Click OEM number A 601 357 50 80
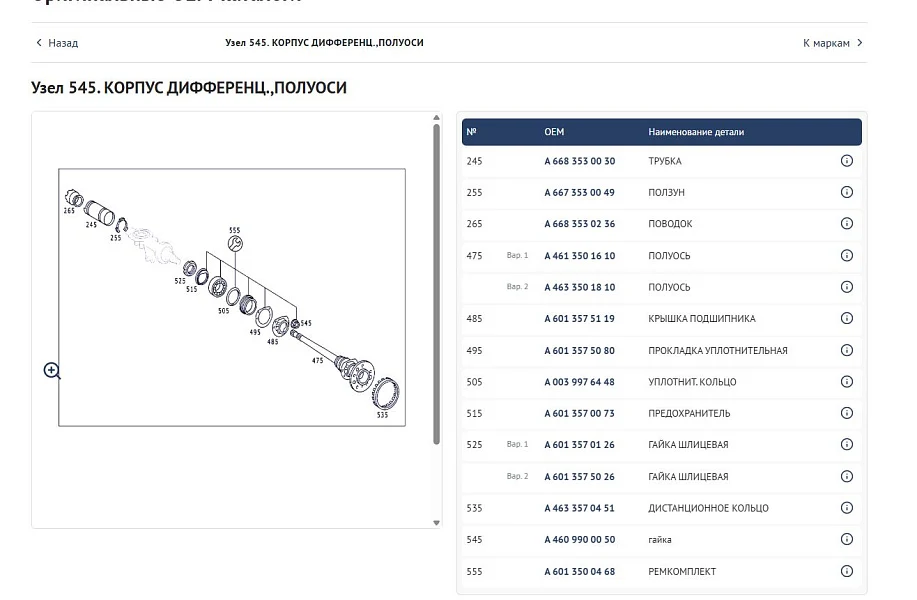Screen dimensions: 917x600 pos(580,350)
